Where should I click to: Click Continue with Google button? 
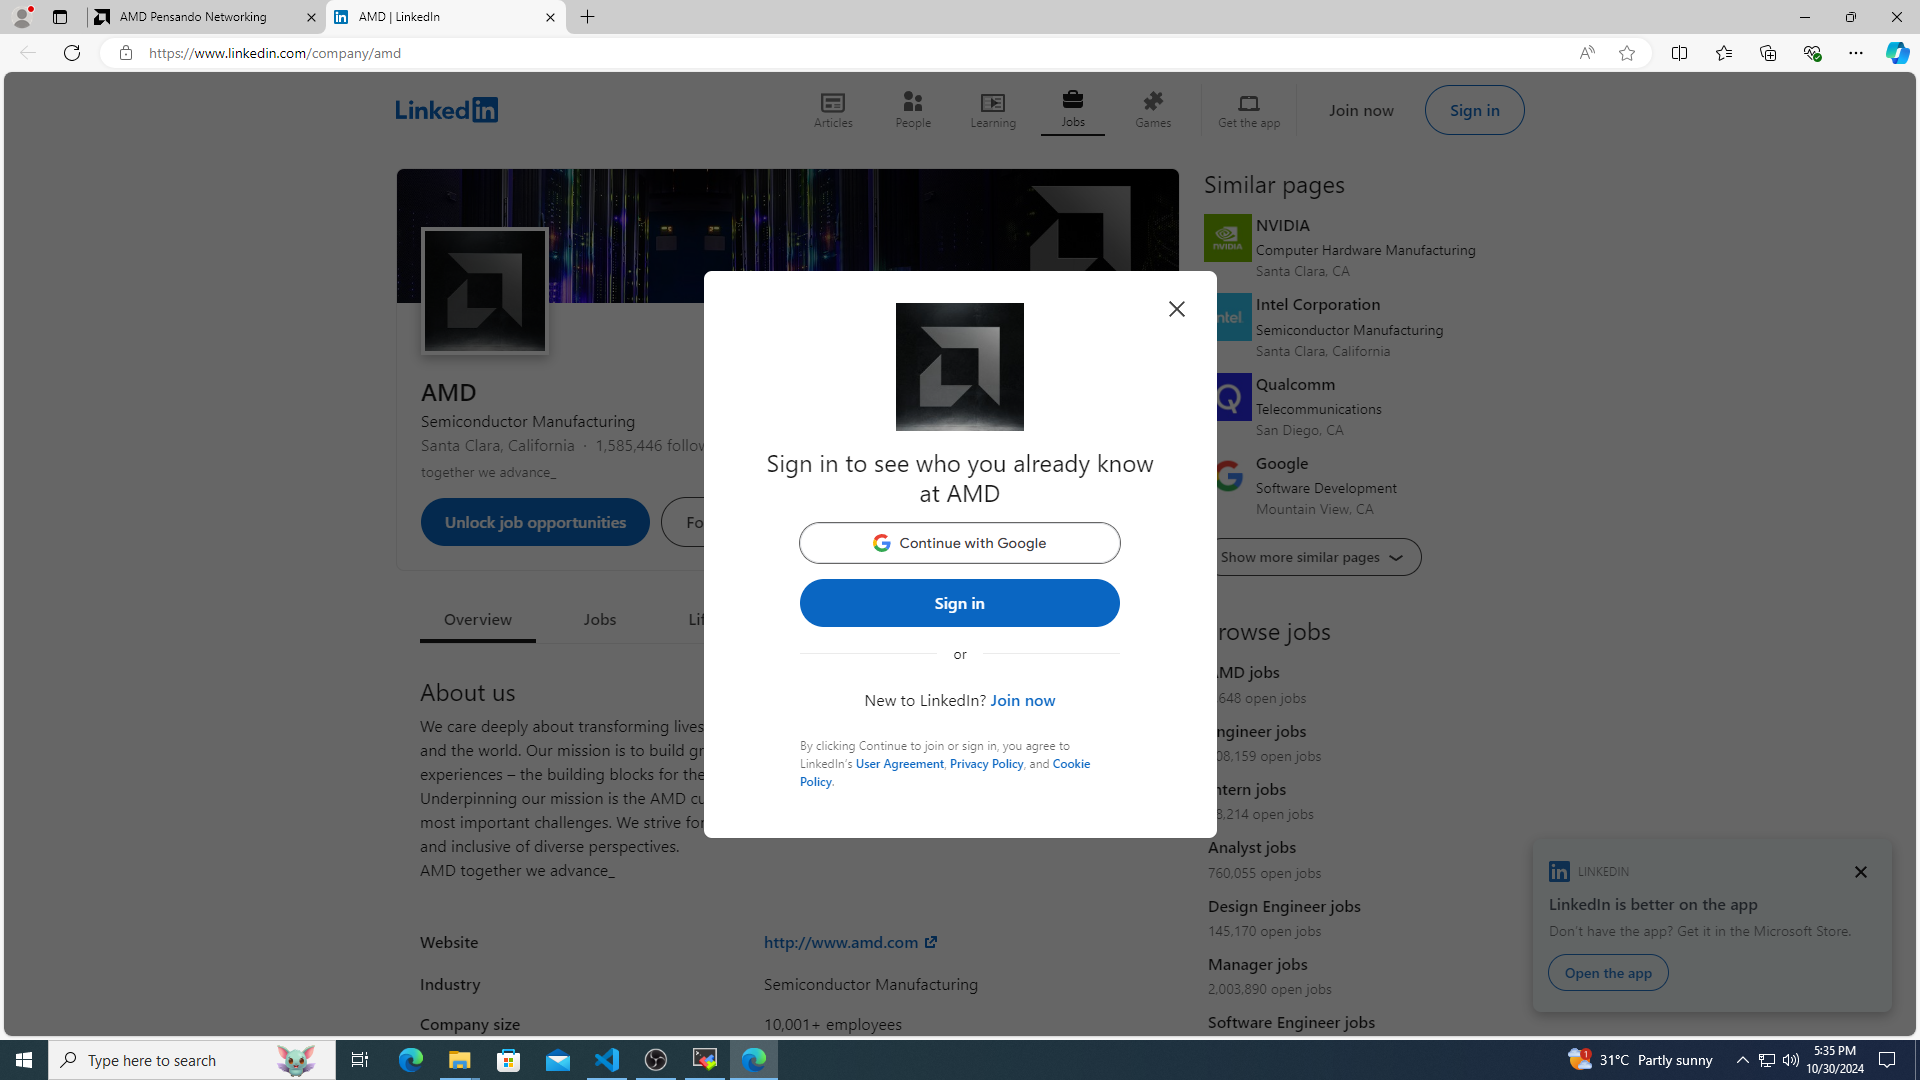click(959, 543)
